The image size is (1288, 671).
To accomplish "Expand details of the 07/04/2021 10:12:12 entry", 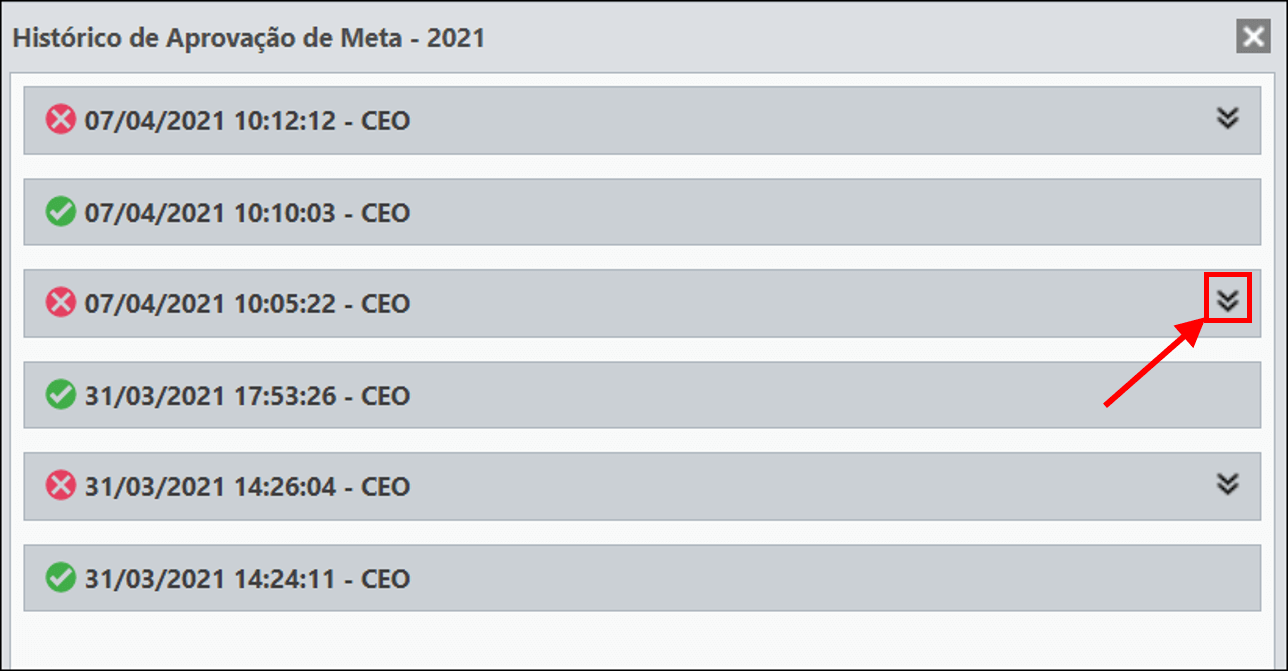I will point(1228,118).
